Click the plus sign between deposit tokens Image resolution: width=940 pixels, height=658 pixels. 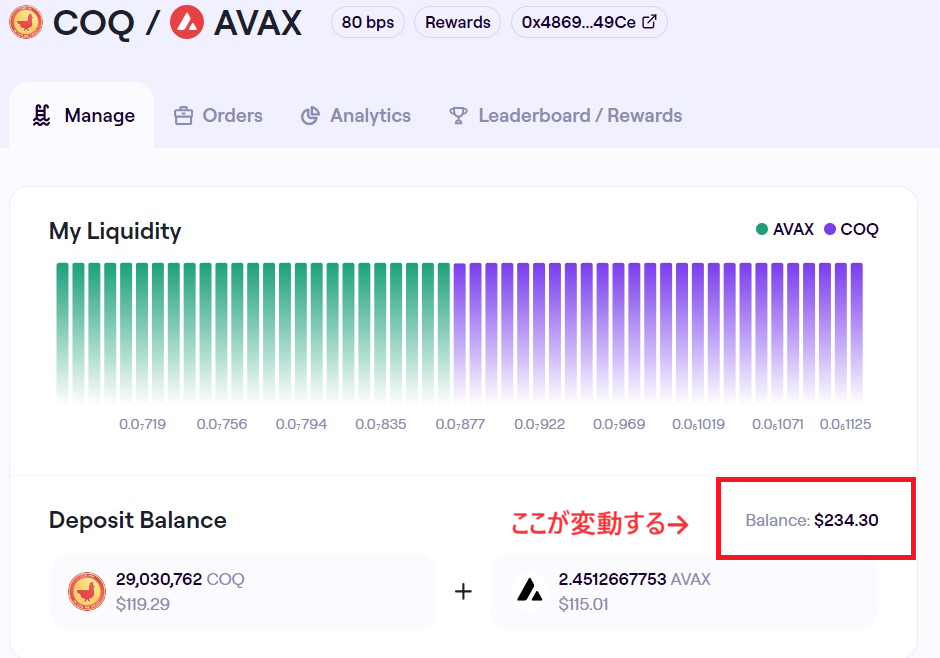(463, 591)
